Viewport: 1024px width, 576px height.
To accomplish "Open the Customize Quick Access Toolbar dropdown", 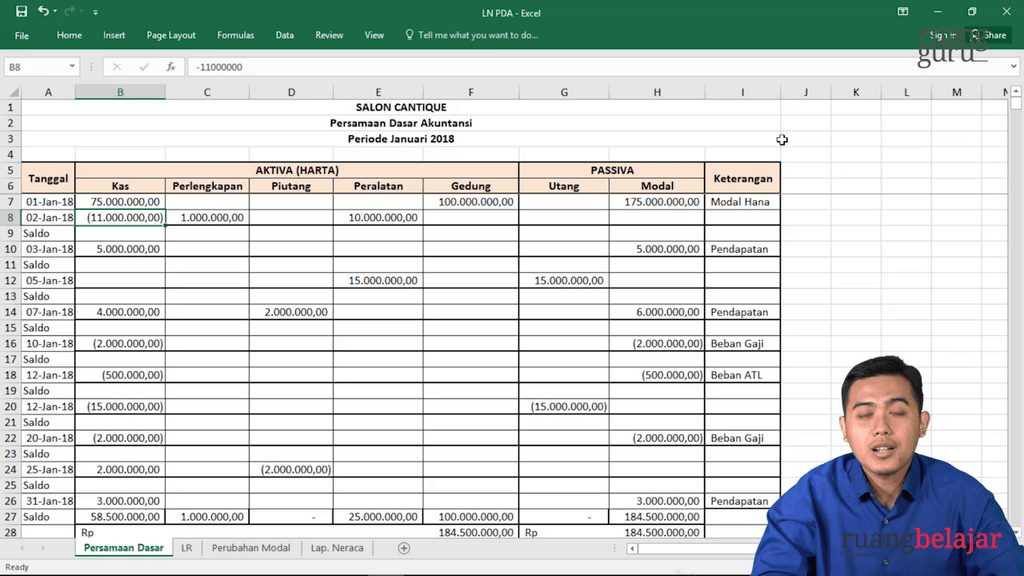I will pyautogui.click(x=96, y=12).
